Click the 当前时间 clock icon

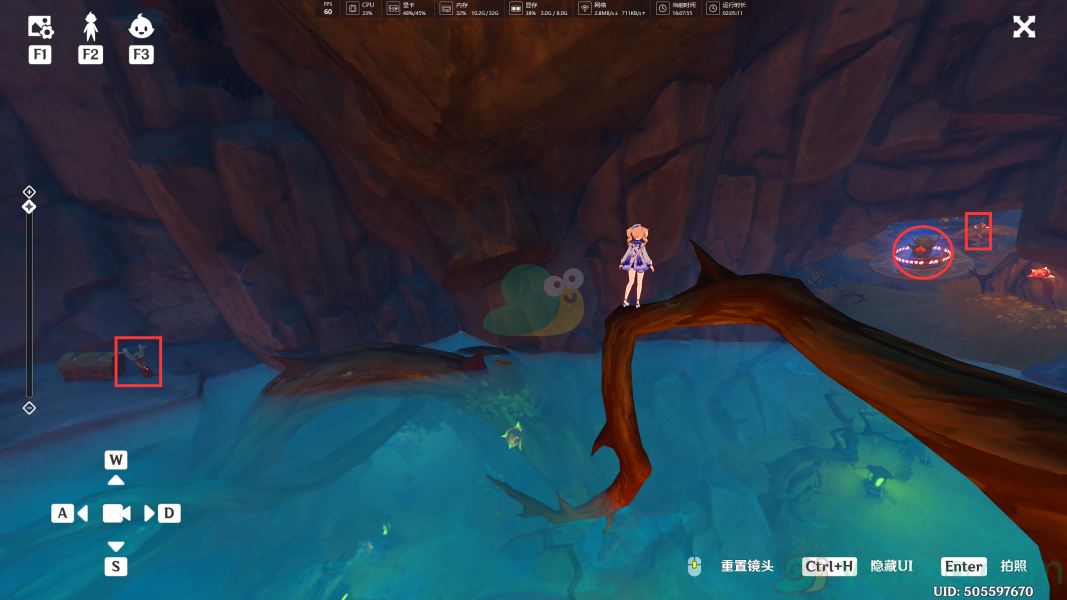pos(662,8)
